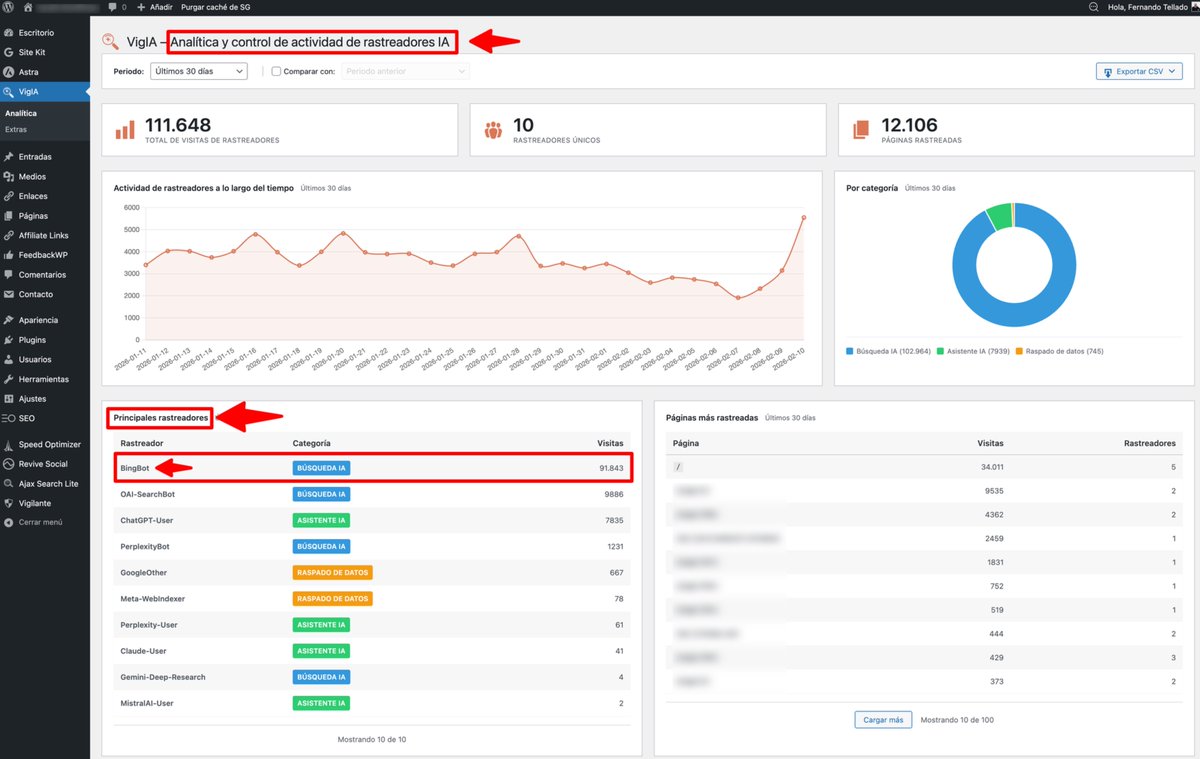The width and height of the screenshot is (1200, 759).
Task: Select the Gemini-Deep-Research row
Action: [372, 677]
